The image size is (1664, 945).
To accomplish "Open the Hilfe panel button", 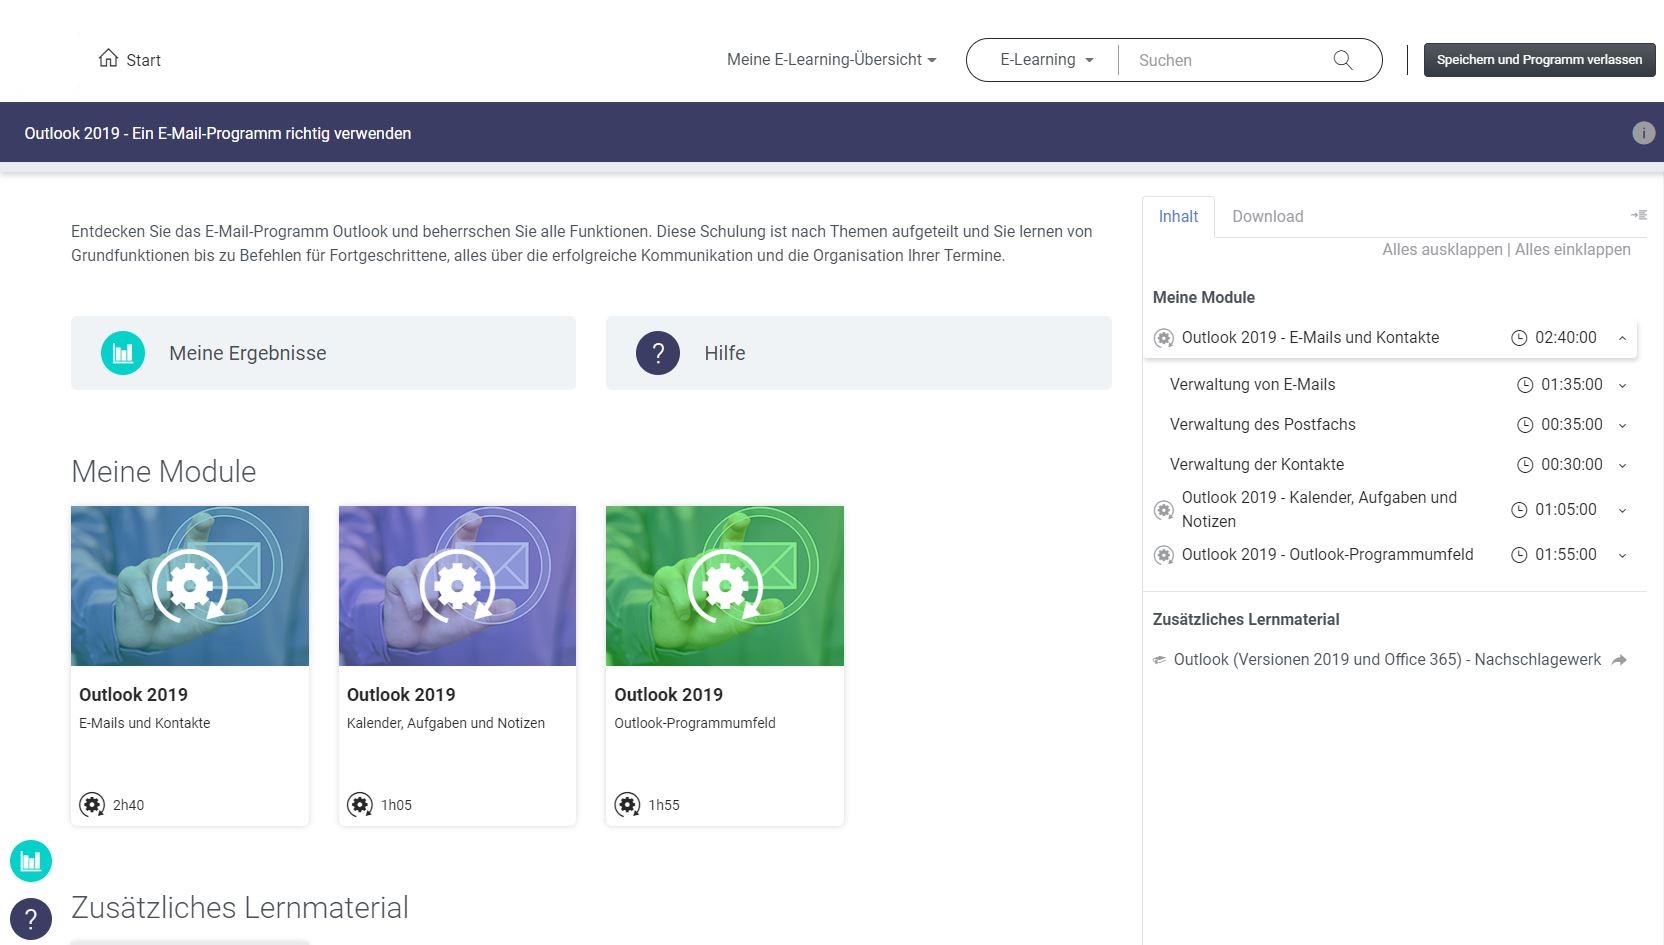I will [x=858, y=353].
